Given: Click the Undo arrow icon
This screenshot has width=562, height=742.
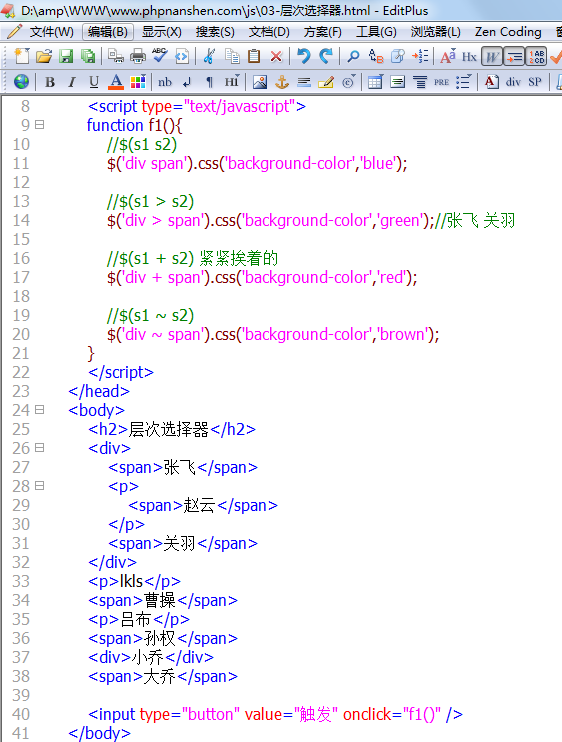Looking at the screenshot, I should coord(303,56).
